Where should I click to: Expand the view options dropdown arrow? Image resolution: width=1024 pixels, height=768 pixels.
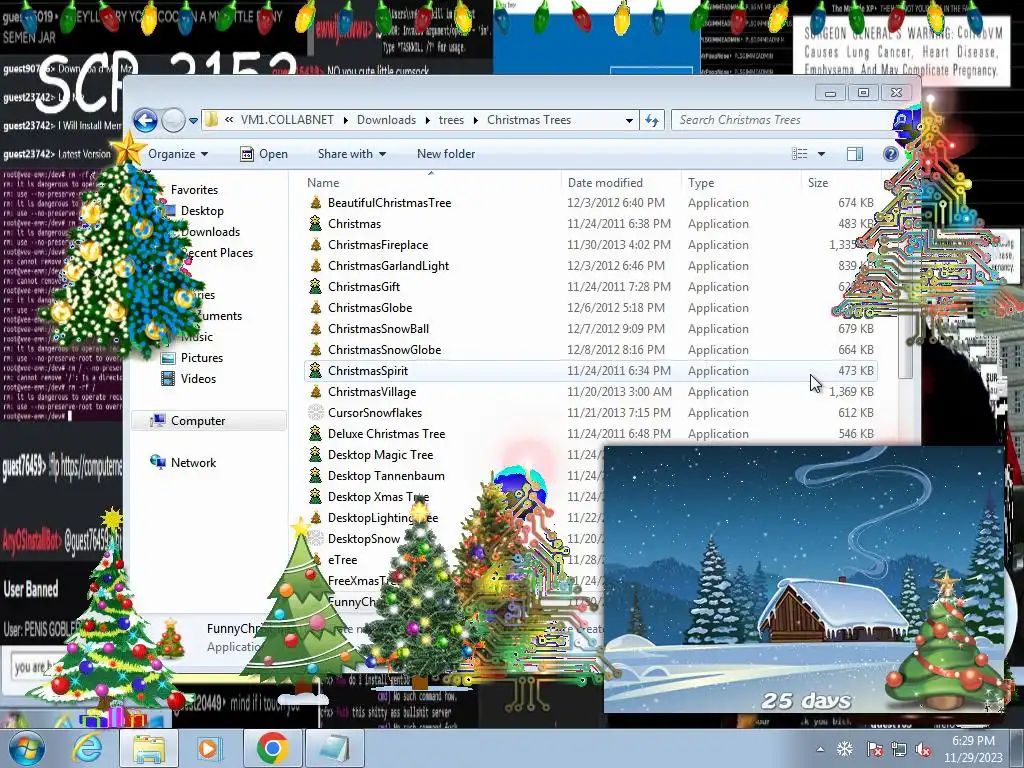point(822,154)
